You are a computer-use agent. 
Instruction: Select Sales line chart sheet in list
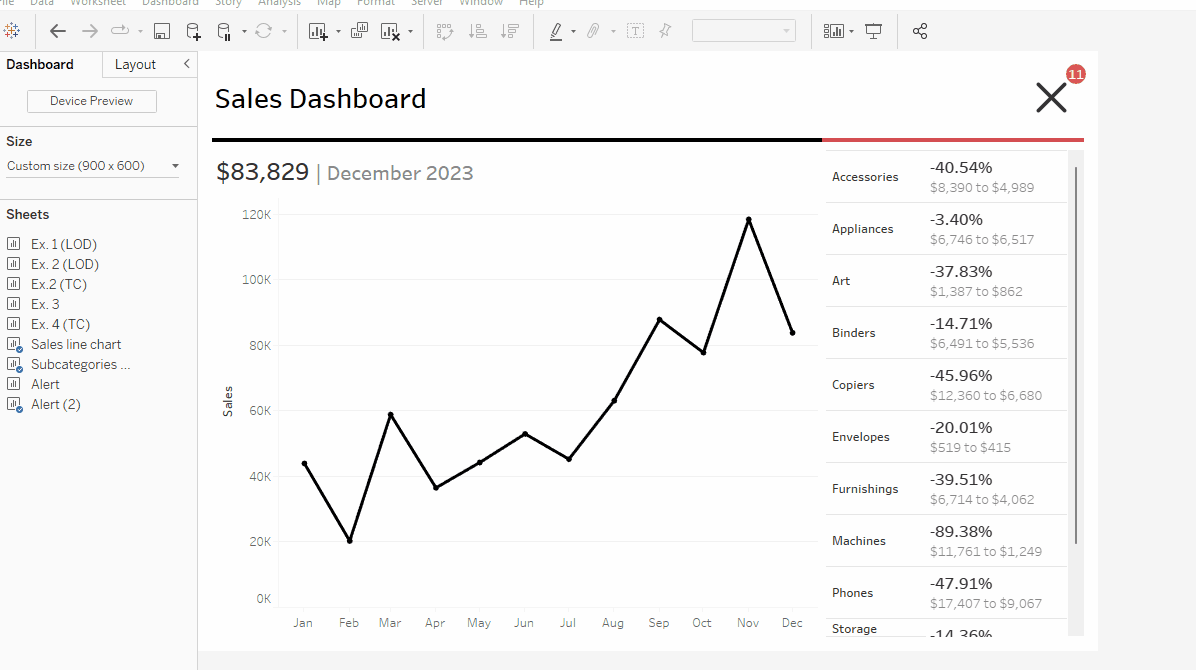pos(76,344)
